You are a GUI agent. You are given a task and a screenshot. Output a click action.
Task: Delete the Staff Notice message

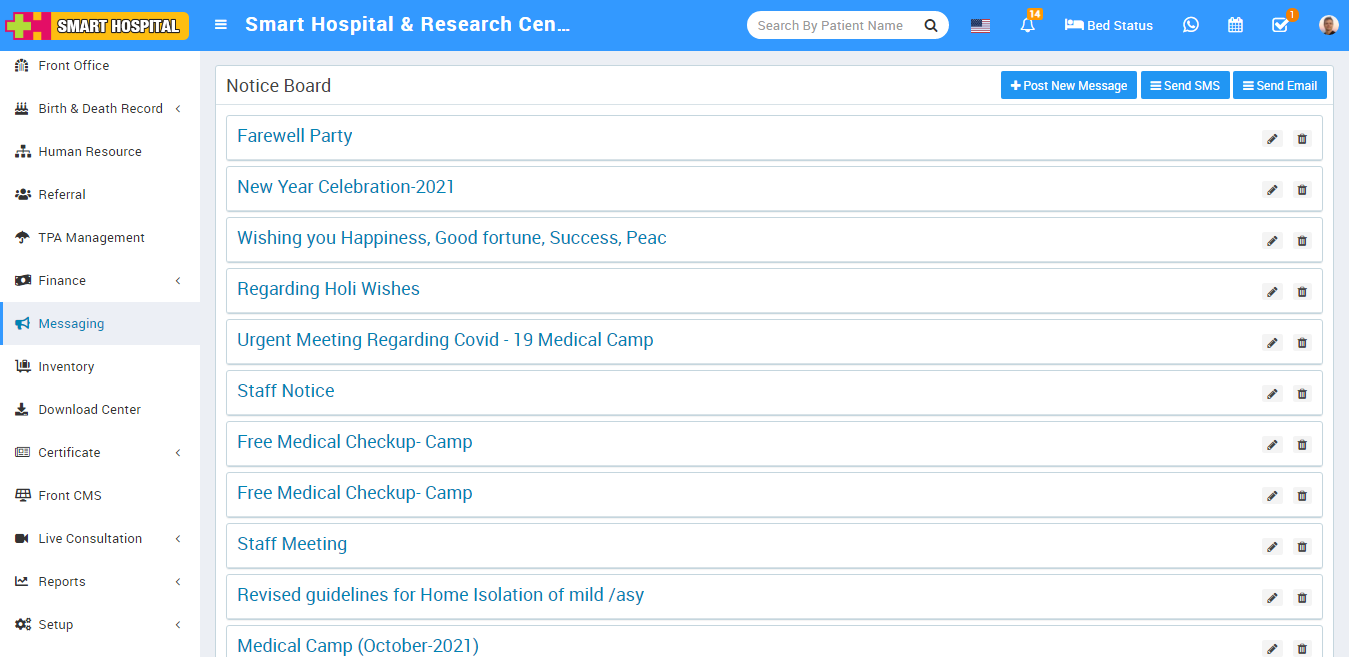pos(1302,394)
